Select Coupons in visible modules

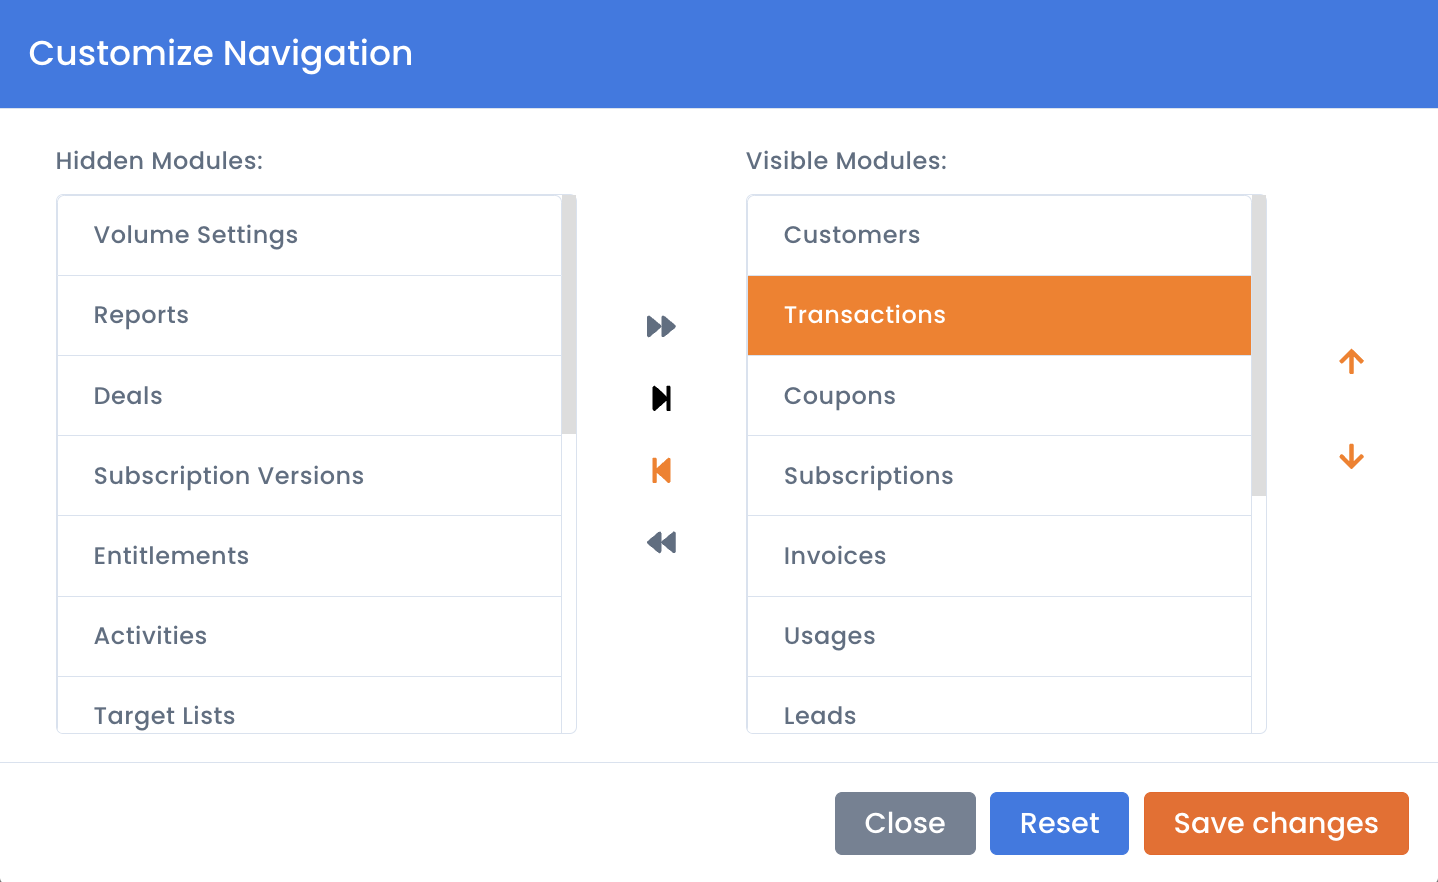tap(999, 396)
